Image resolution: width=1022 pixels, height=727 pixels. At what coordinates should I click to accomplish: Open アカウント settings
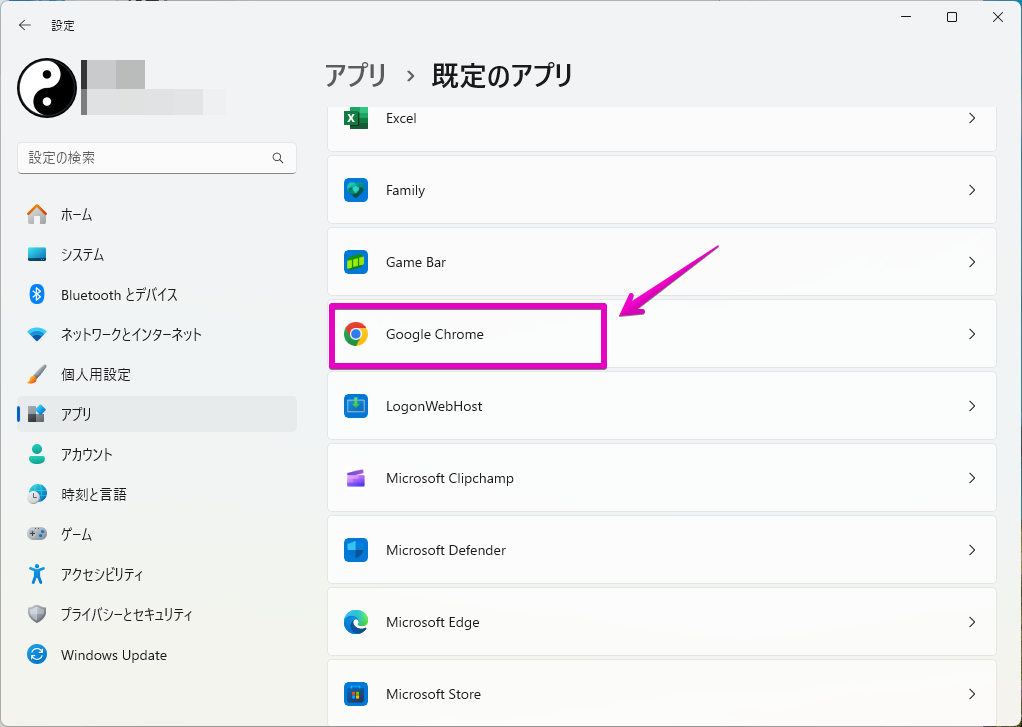point(156,454)
